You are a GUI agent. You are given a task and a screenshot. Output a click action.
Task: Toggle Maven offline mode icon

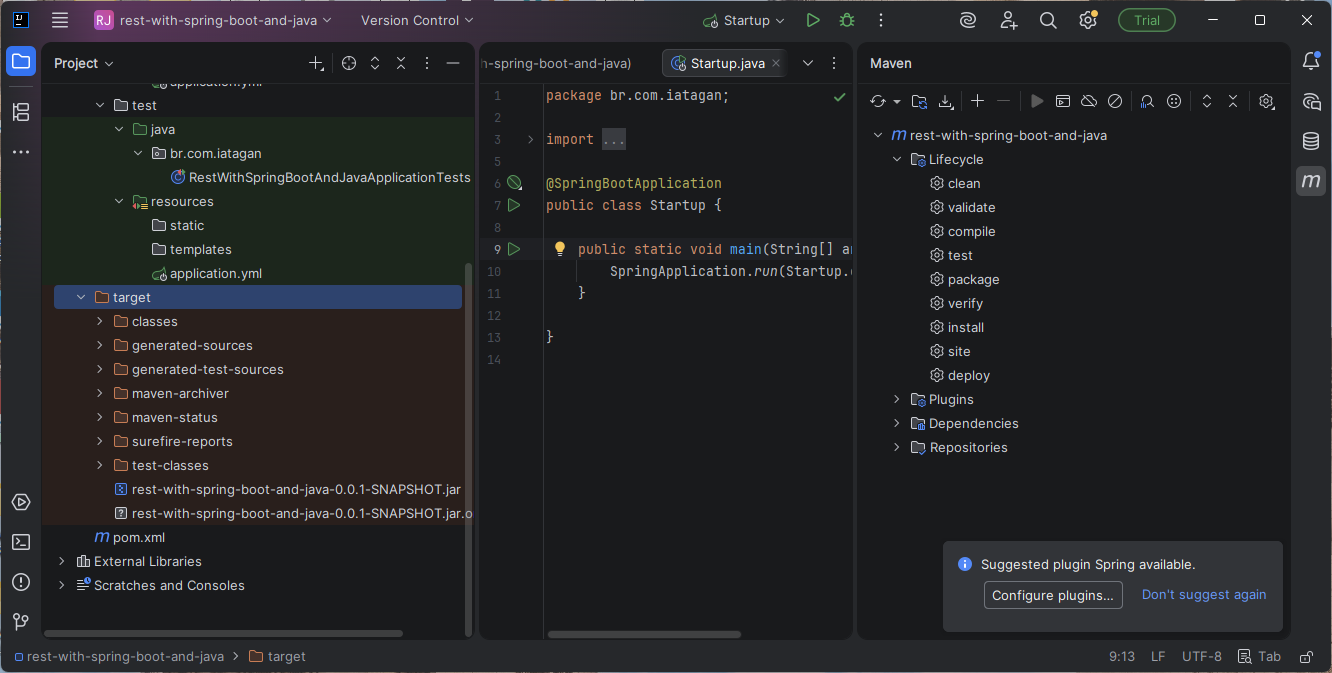[x=1089, y=101]
